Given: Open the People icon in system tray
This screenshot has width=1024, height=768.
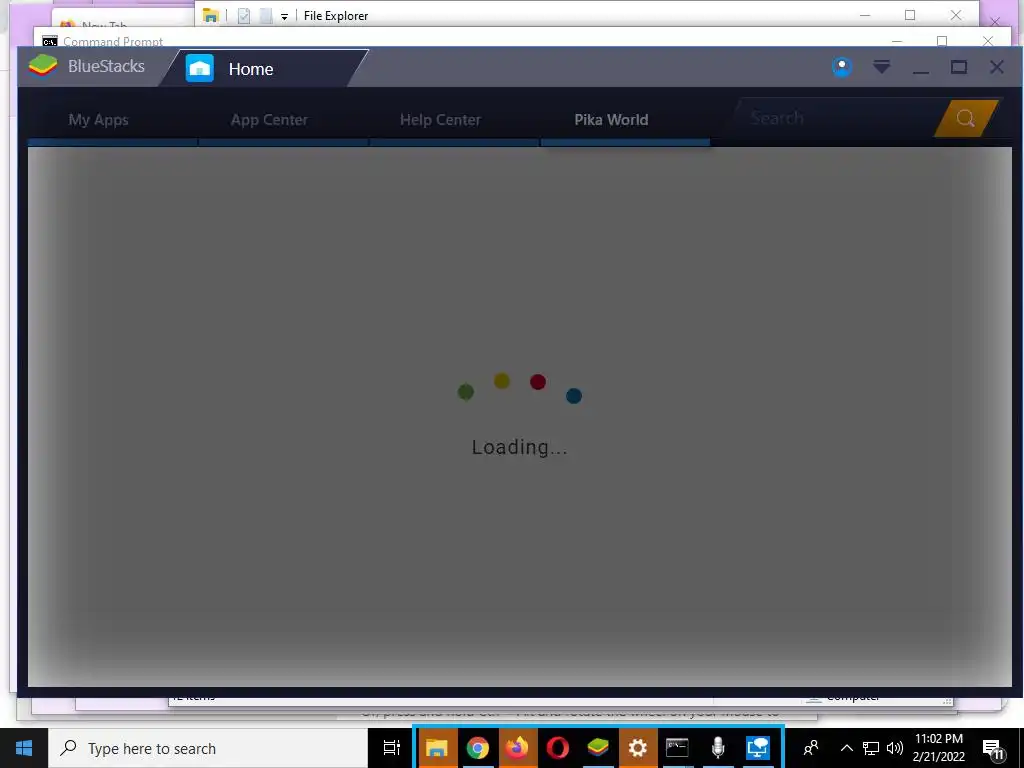Looking at the screenshot, I should click(811, 748).
